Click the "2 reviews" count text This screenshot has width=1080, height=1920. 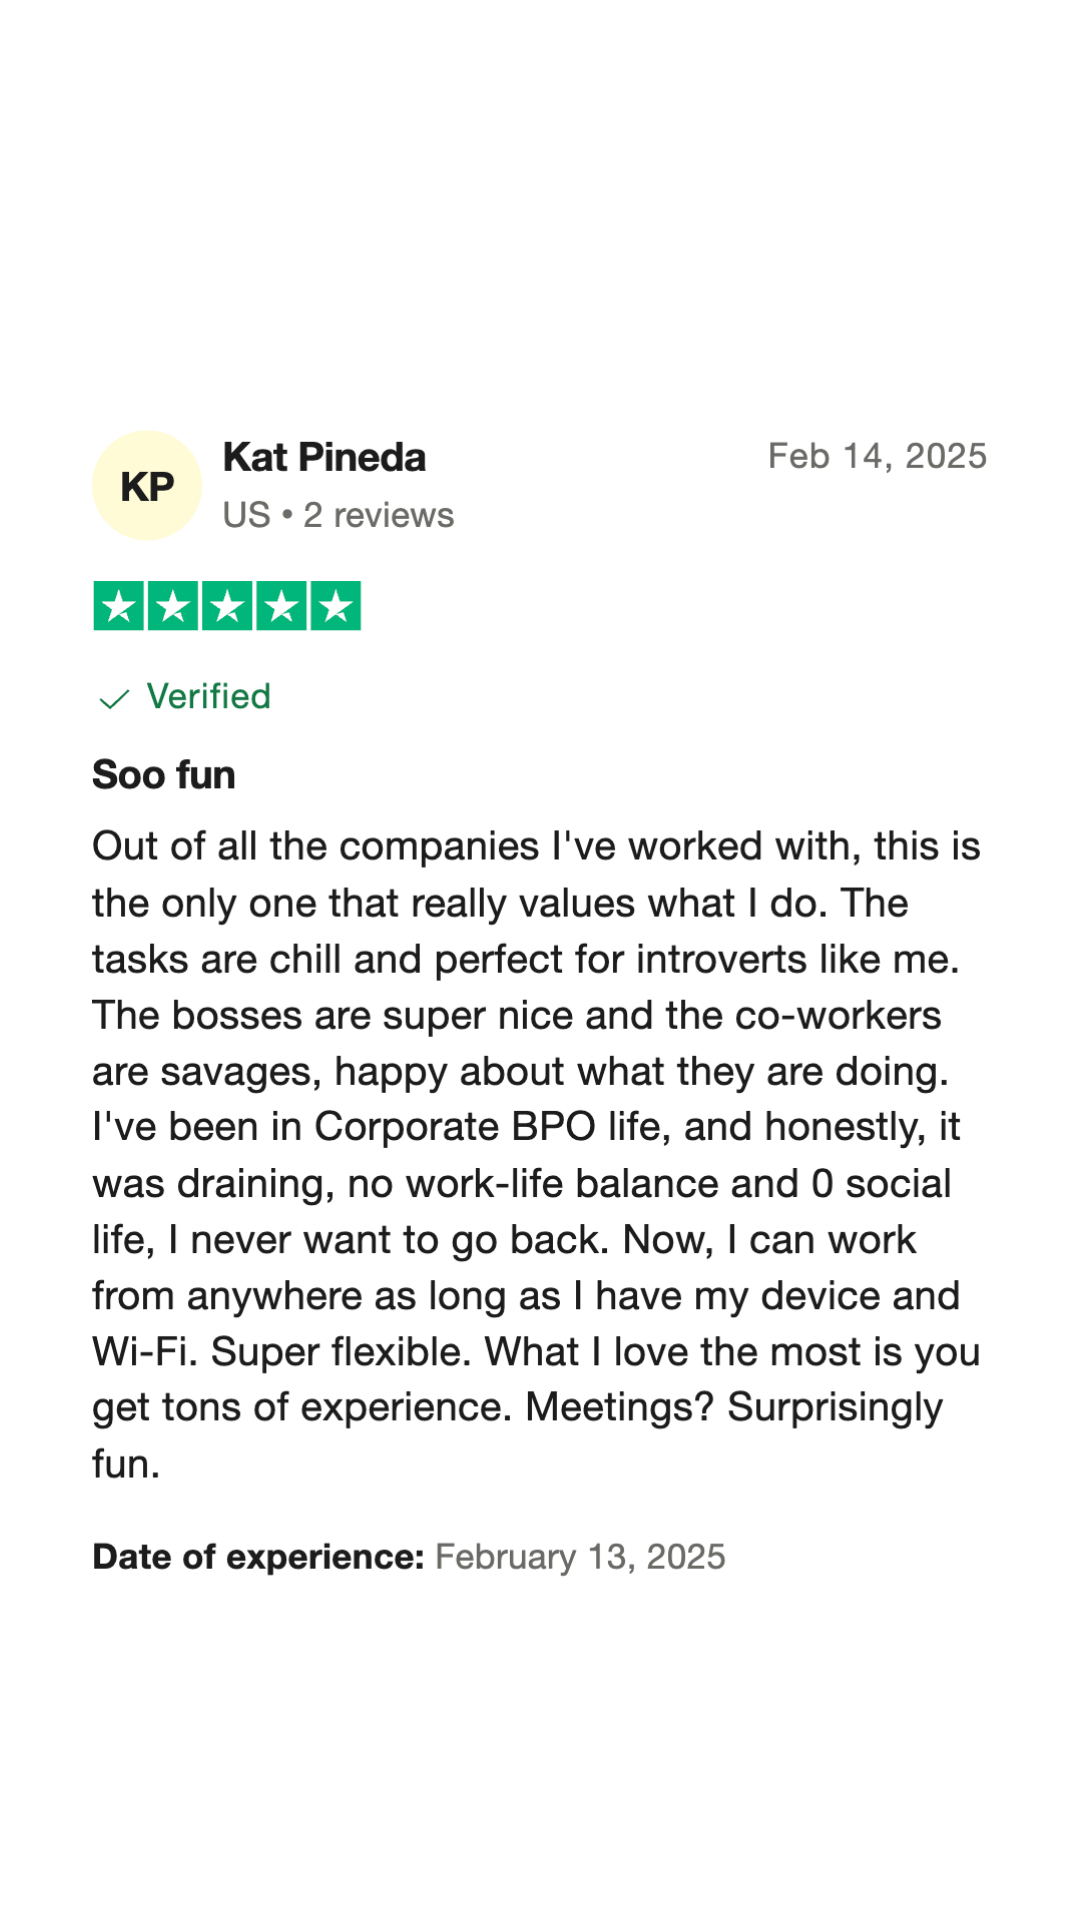coord(378,515)
